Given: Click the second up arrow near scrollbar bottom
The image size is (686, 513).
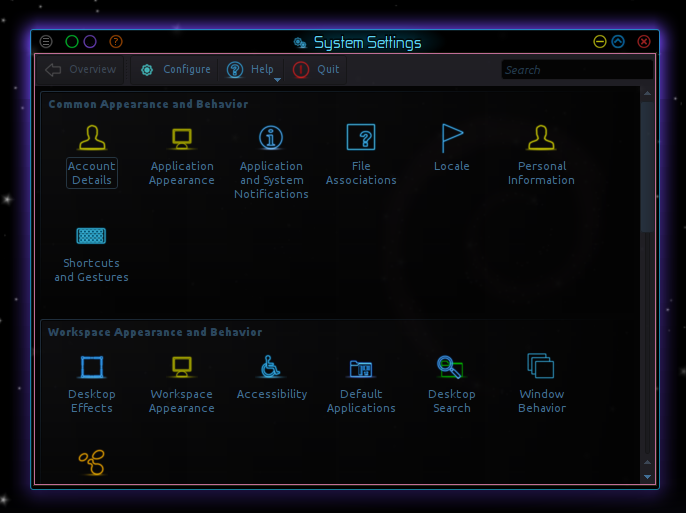Looking at the screenshot, I should (x=648, y=462).
